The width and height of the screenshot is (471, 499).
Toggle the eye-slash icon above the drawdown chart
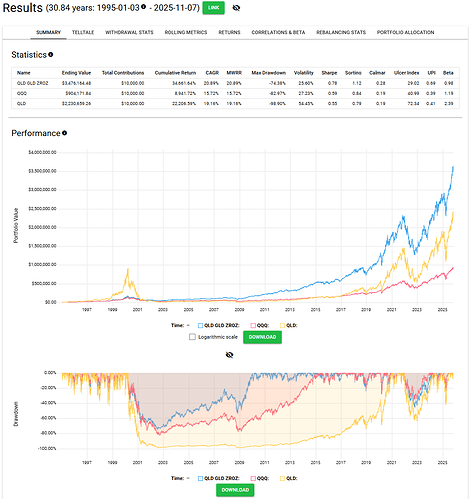coord(229,355)
